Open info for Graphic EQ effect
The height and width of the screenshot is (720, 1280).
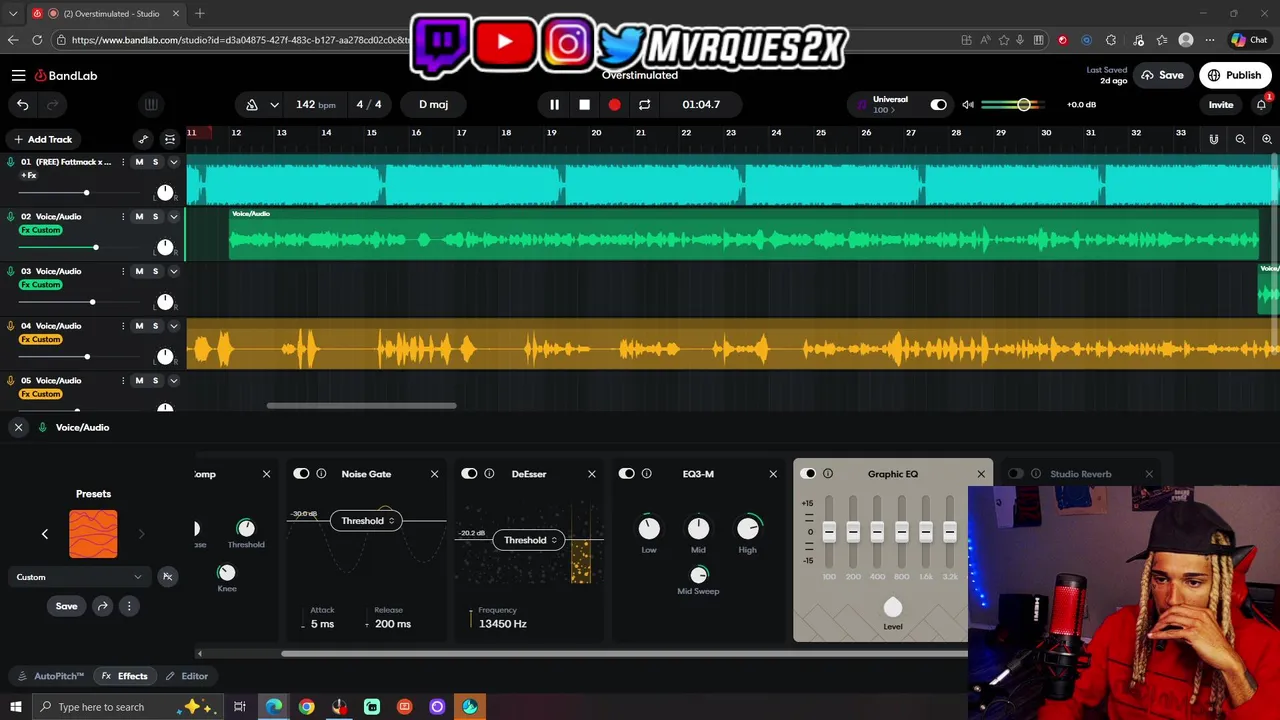[x=828, y=474]
